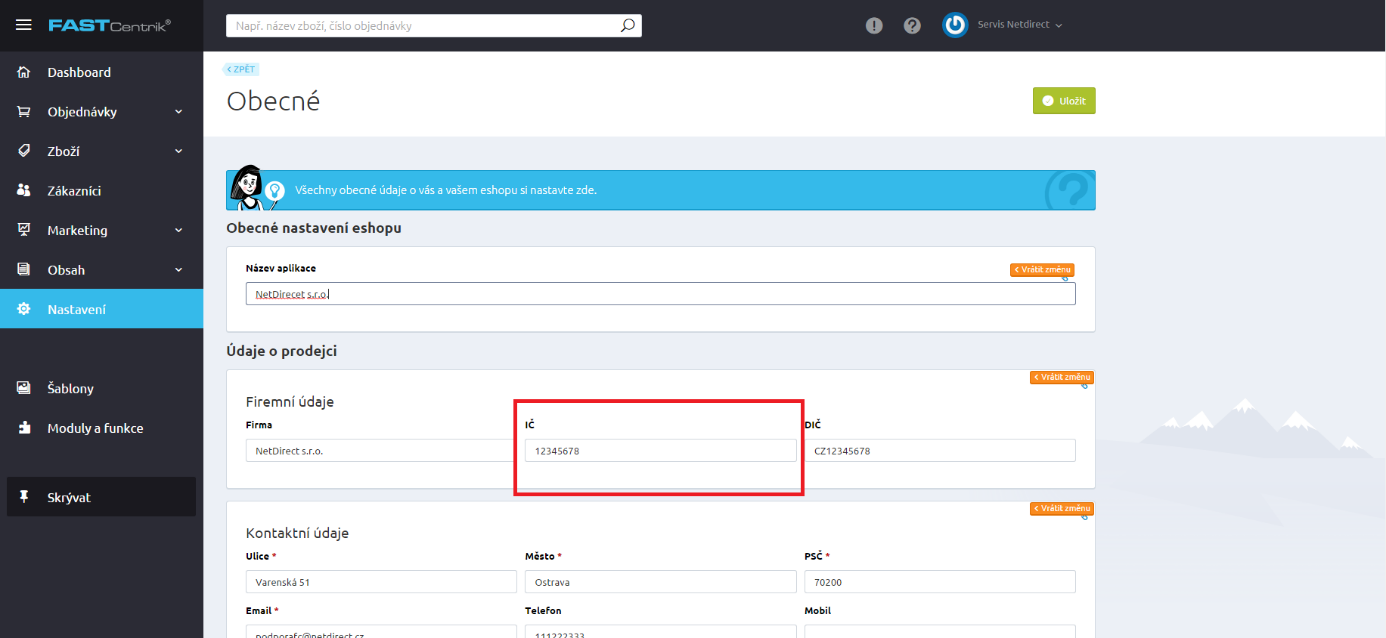Click the Marketing presentation icon
Screen dimensions: 1386x638
coord(24,230)
